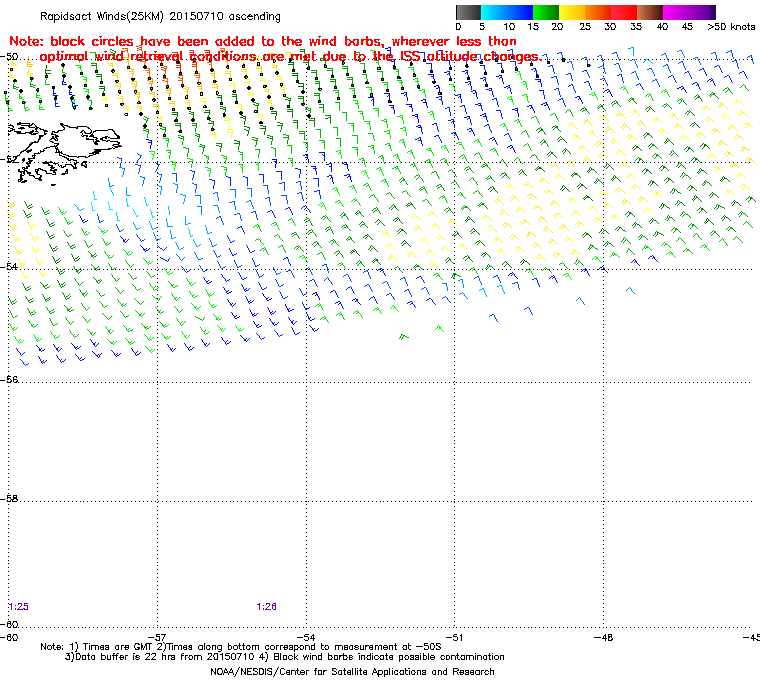Click the '-54' longitude label at bottom

coord(306,637)
